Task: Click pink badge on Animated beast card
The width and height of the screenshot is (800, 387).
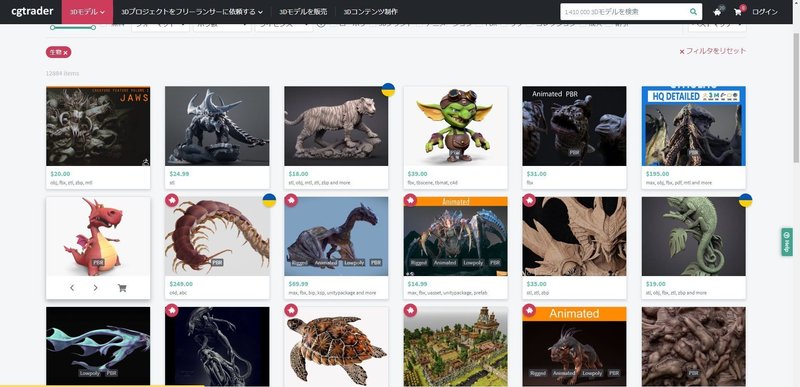Action: (529, 310)
